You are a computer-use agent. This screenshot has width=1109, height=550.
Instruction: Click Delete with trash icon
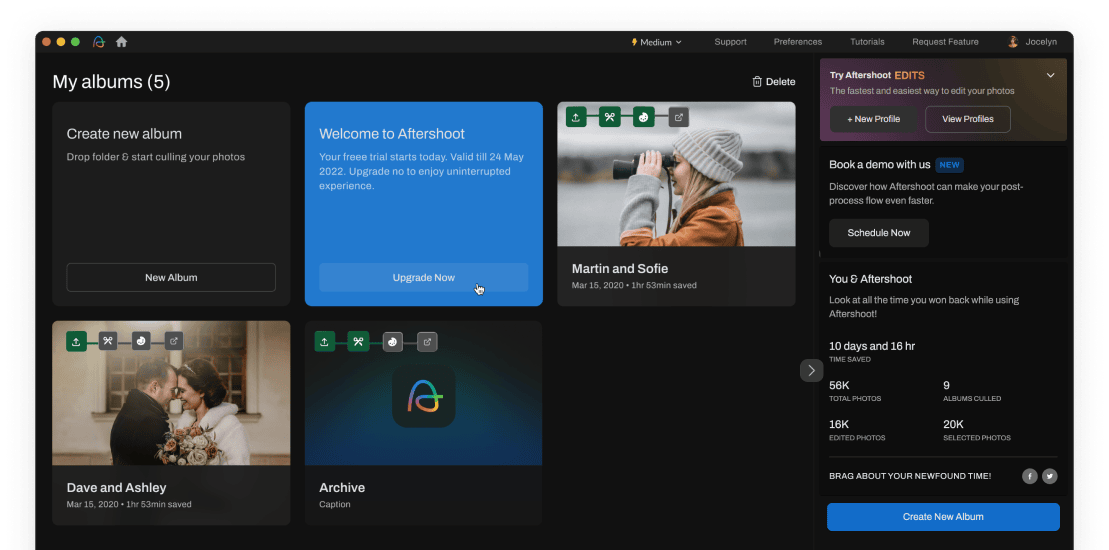pyautogui.click(x=774, y=81)
